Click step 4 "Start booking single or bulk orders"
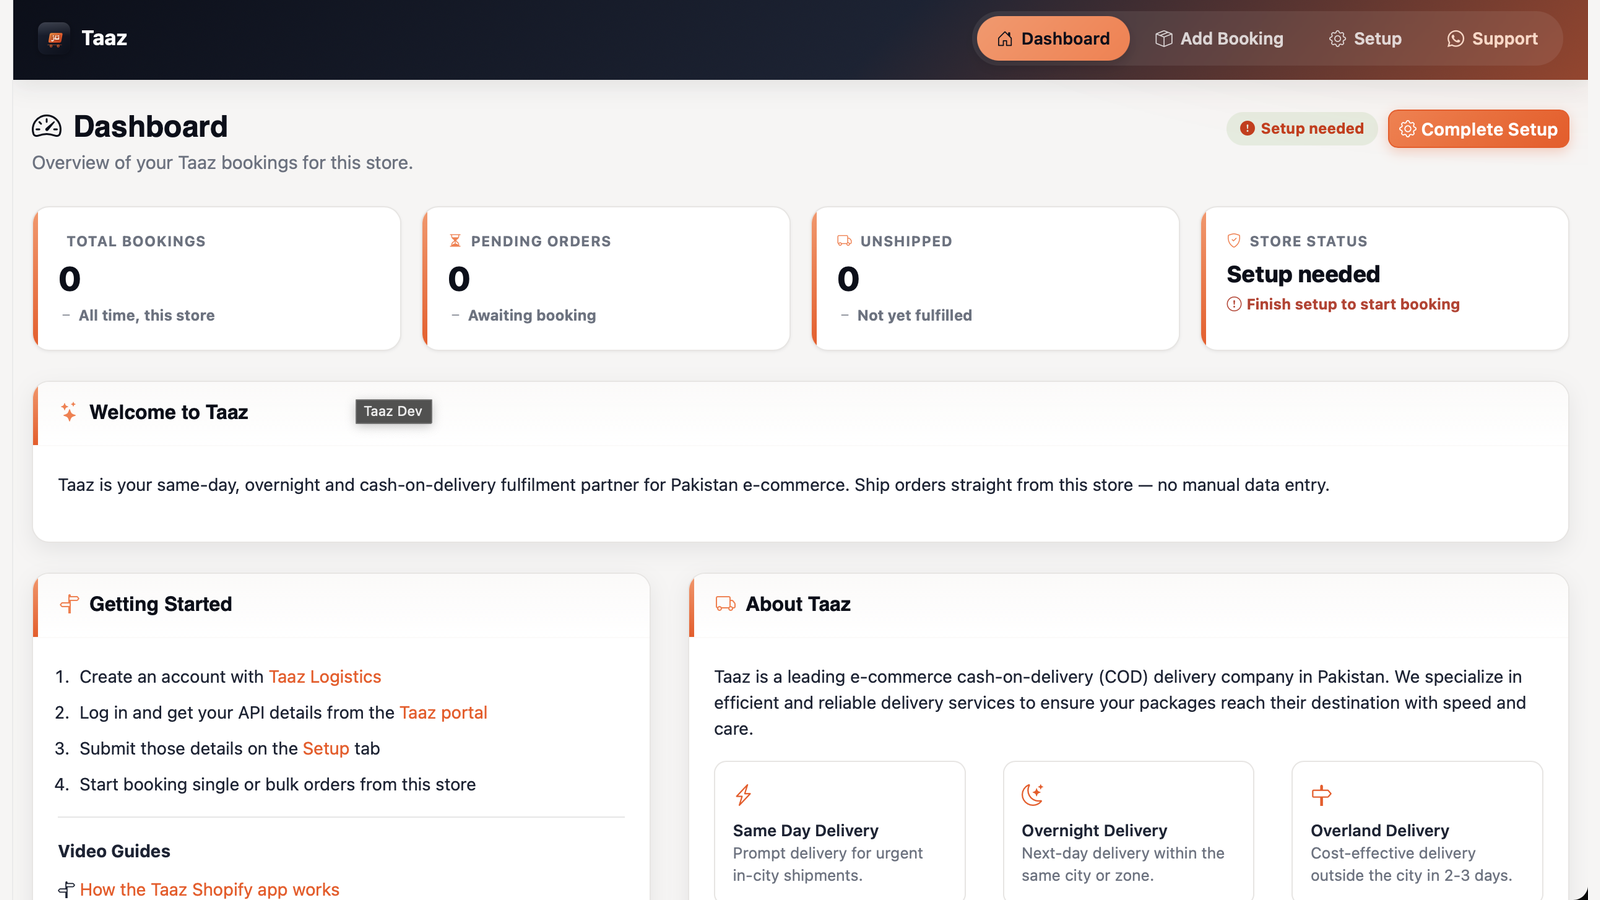This screenshot has height=900, width=1600. coord(278,785)
